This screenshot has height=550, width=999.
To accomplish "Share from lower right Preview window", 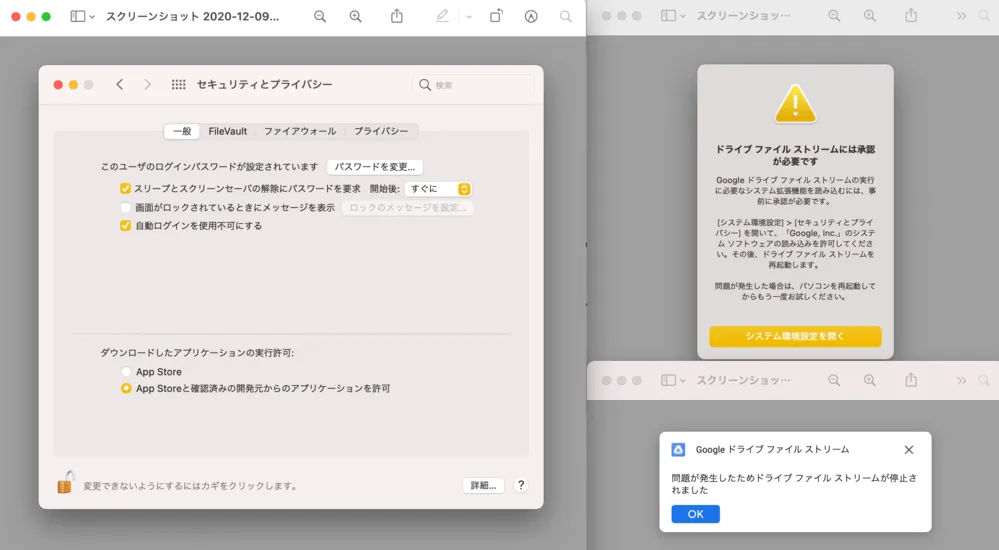I will 911,380.
